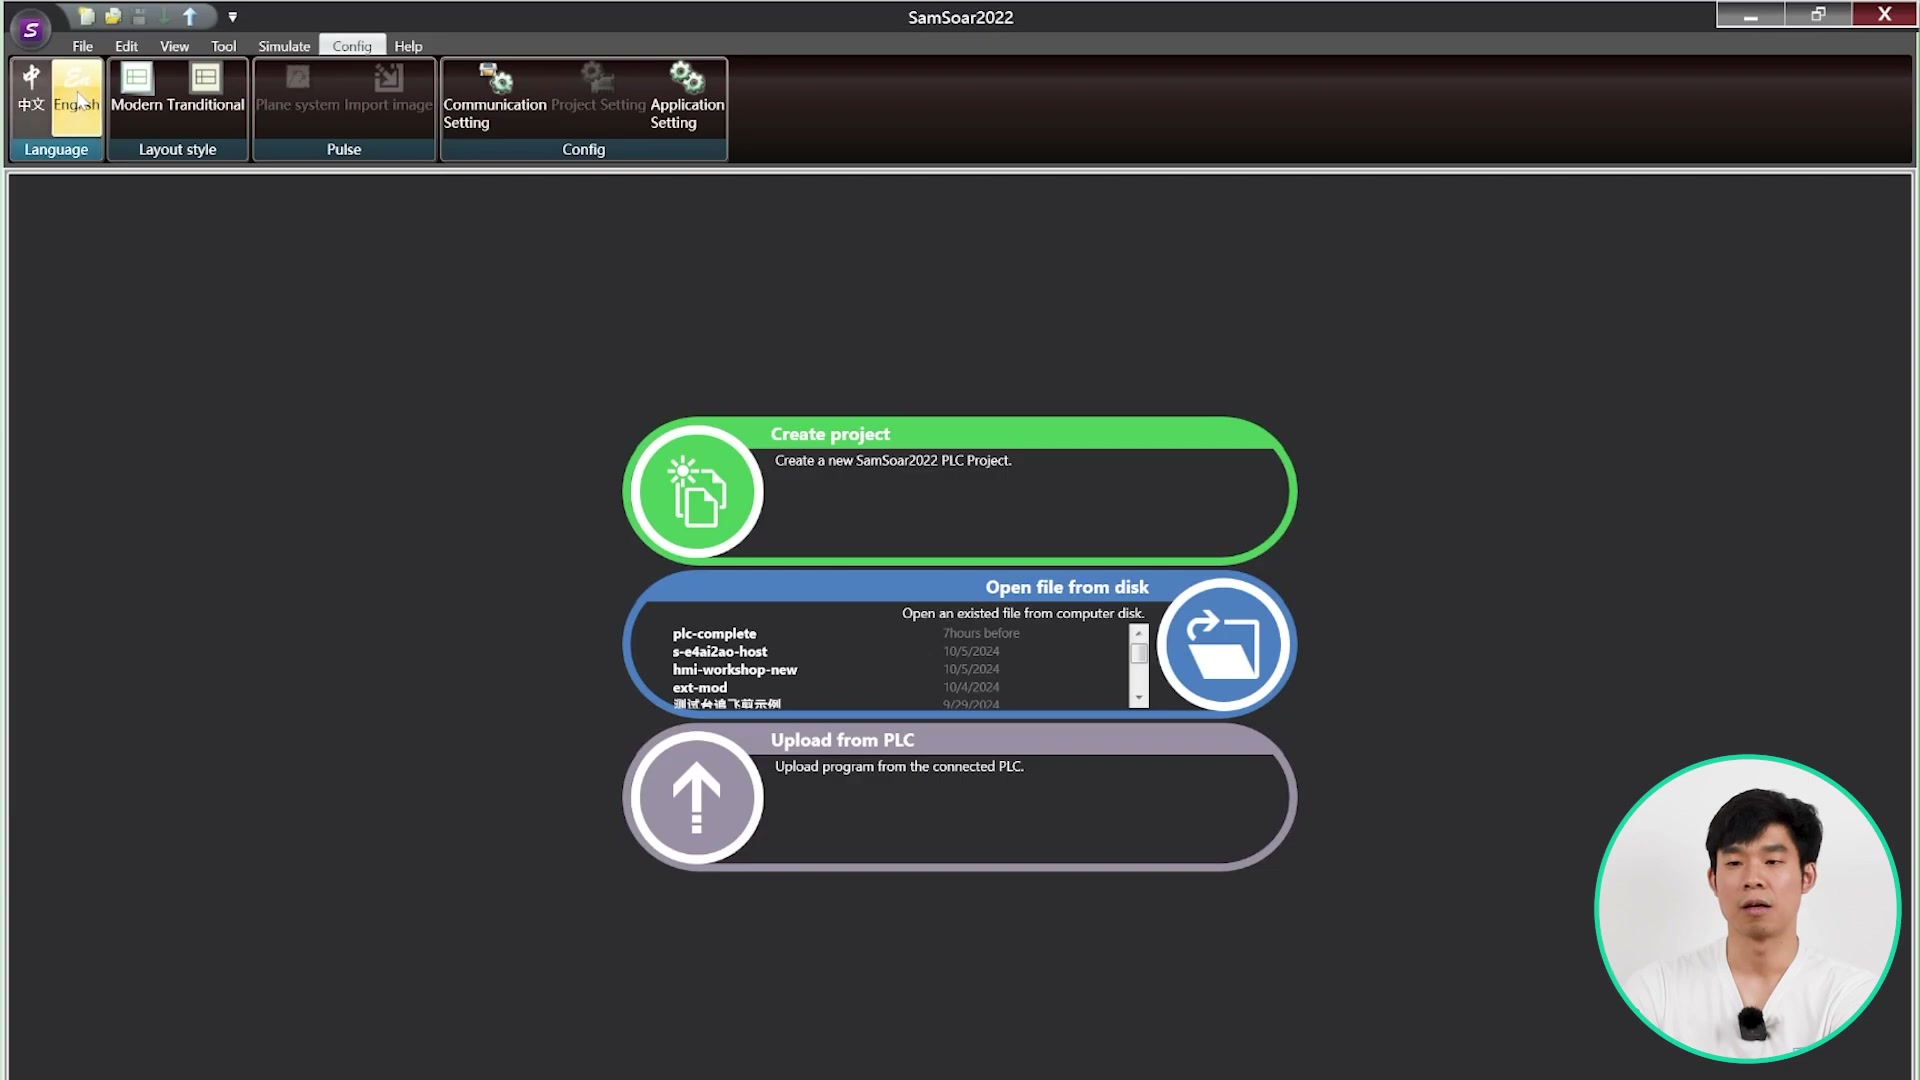The image size is (1920, 1080).
Task: Click the Upload from PLC arrow icon
Action: [697, 798]
